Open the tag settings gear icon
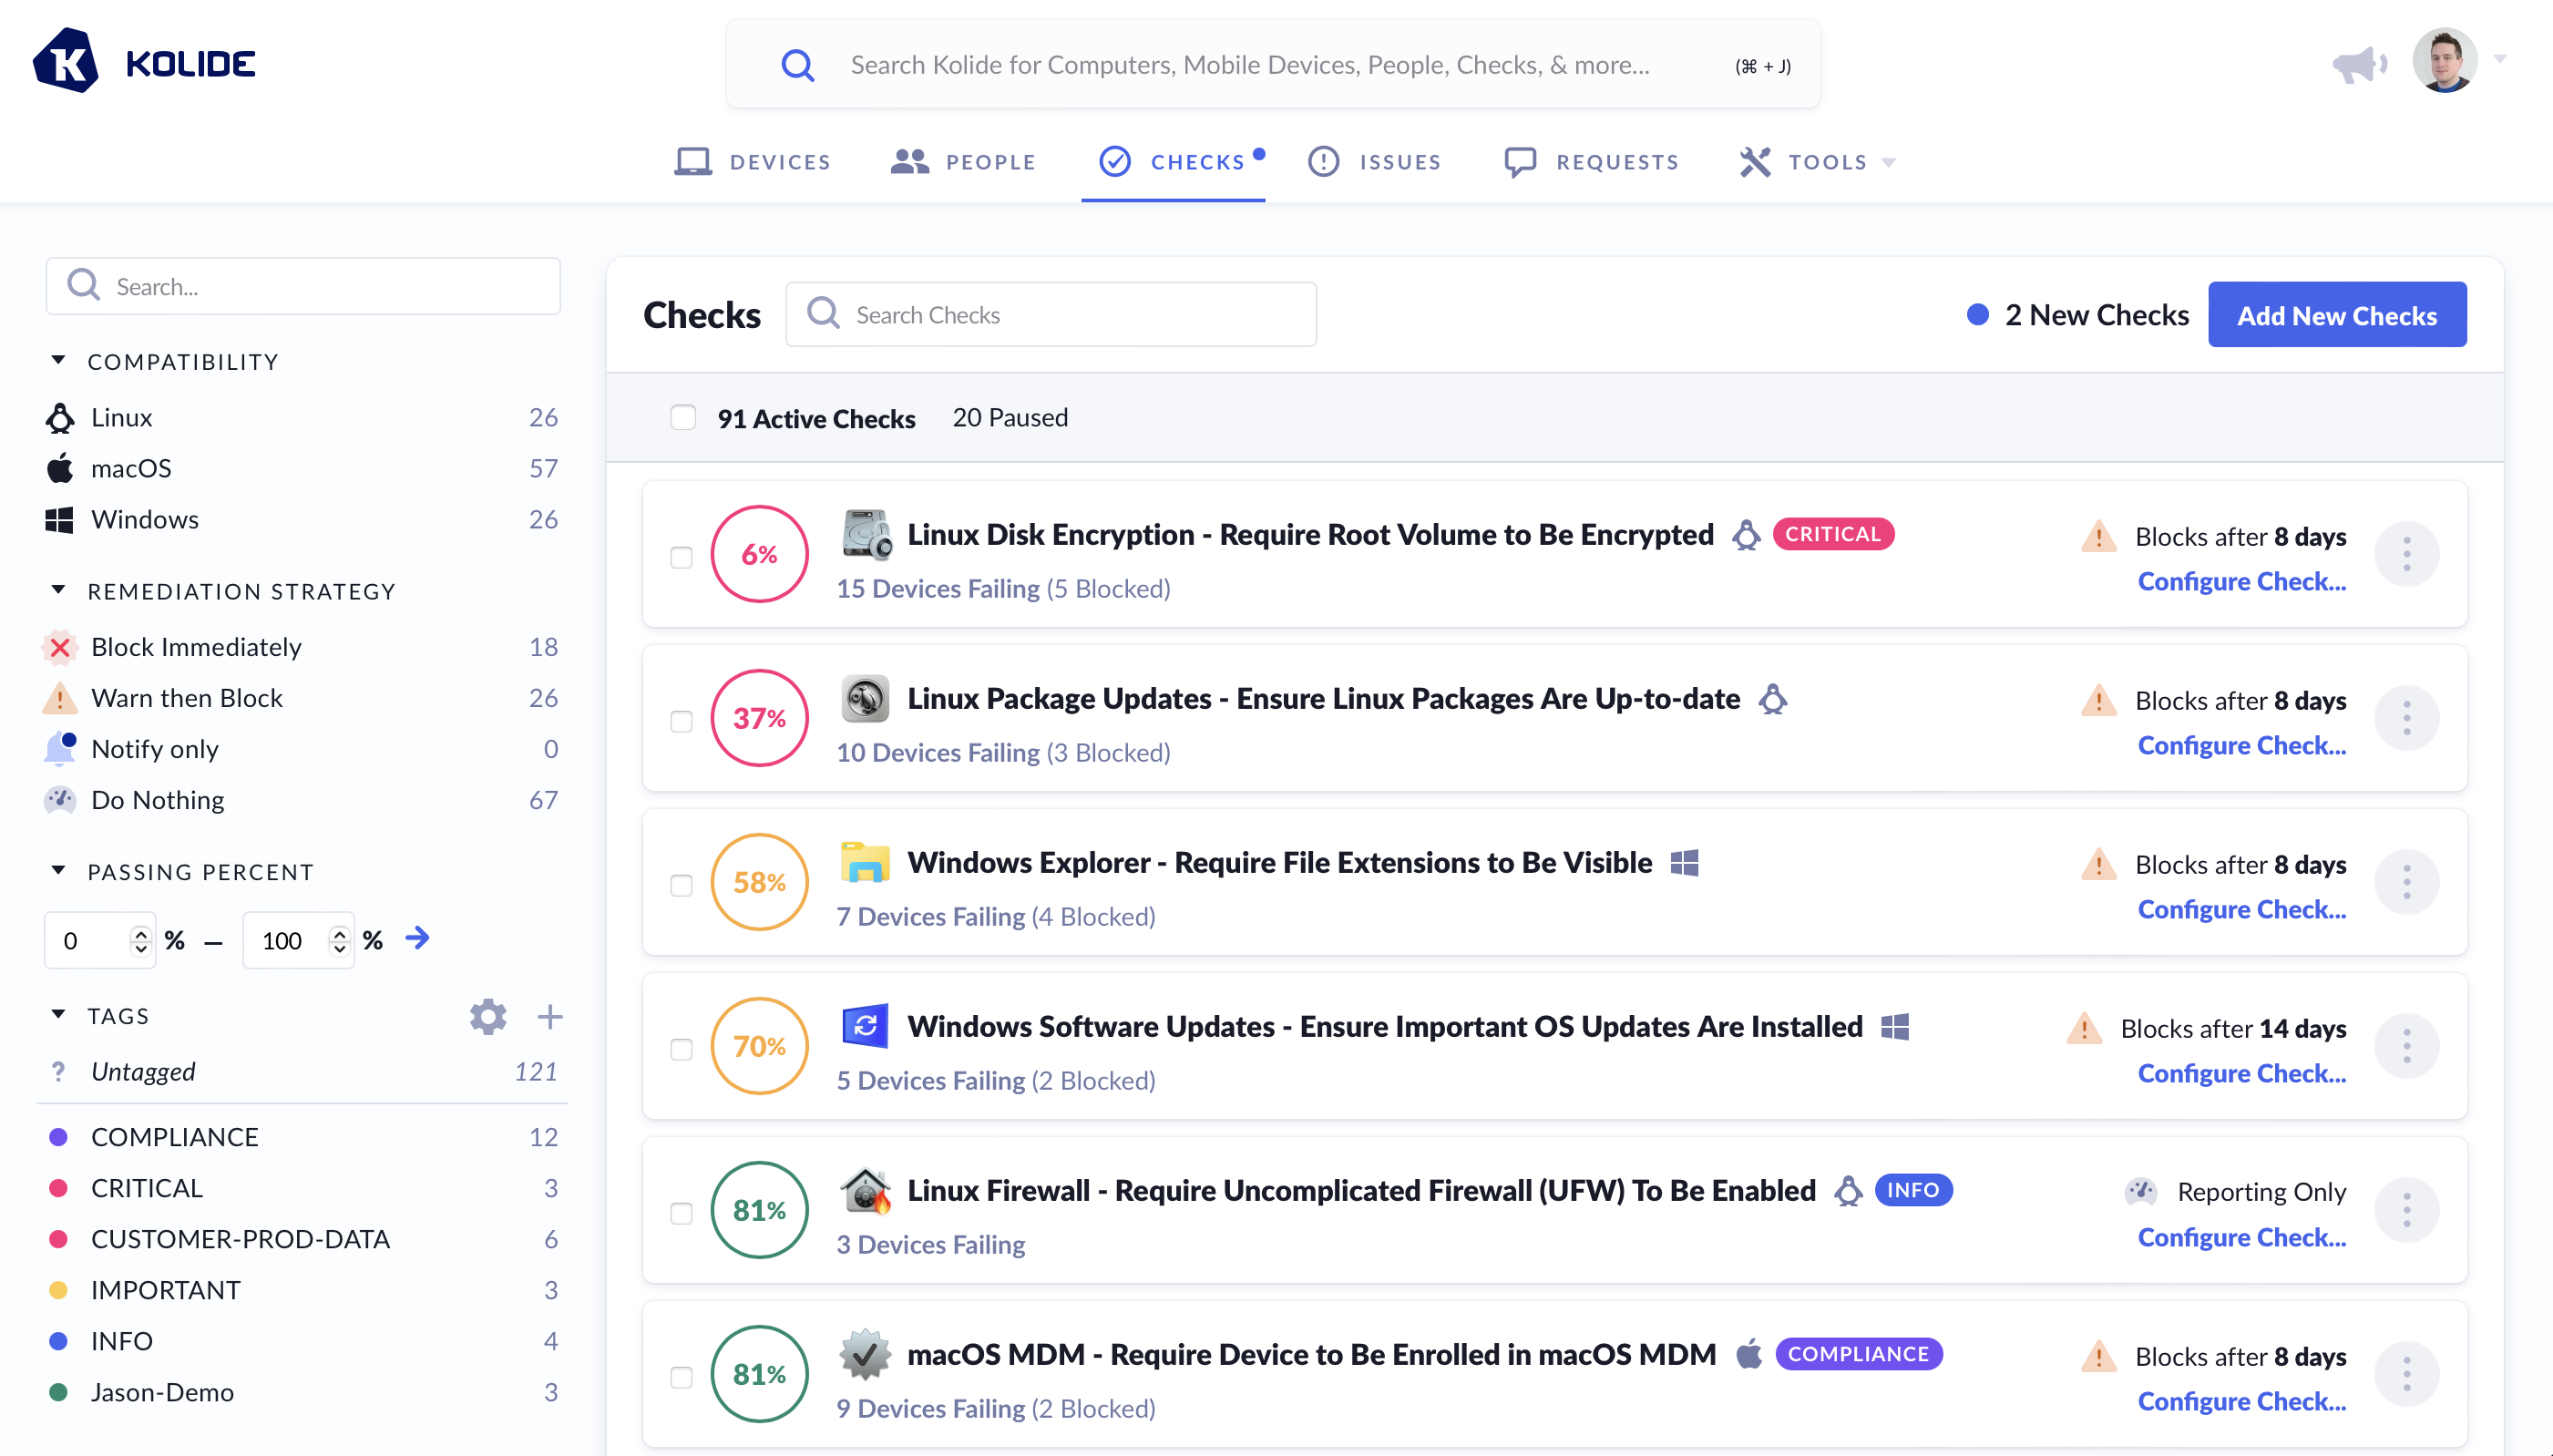2553x1456 pixels. coord(488,1016)
